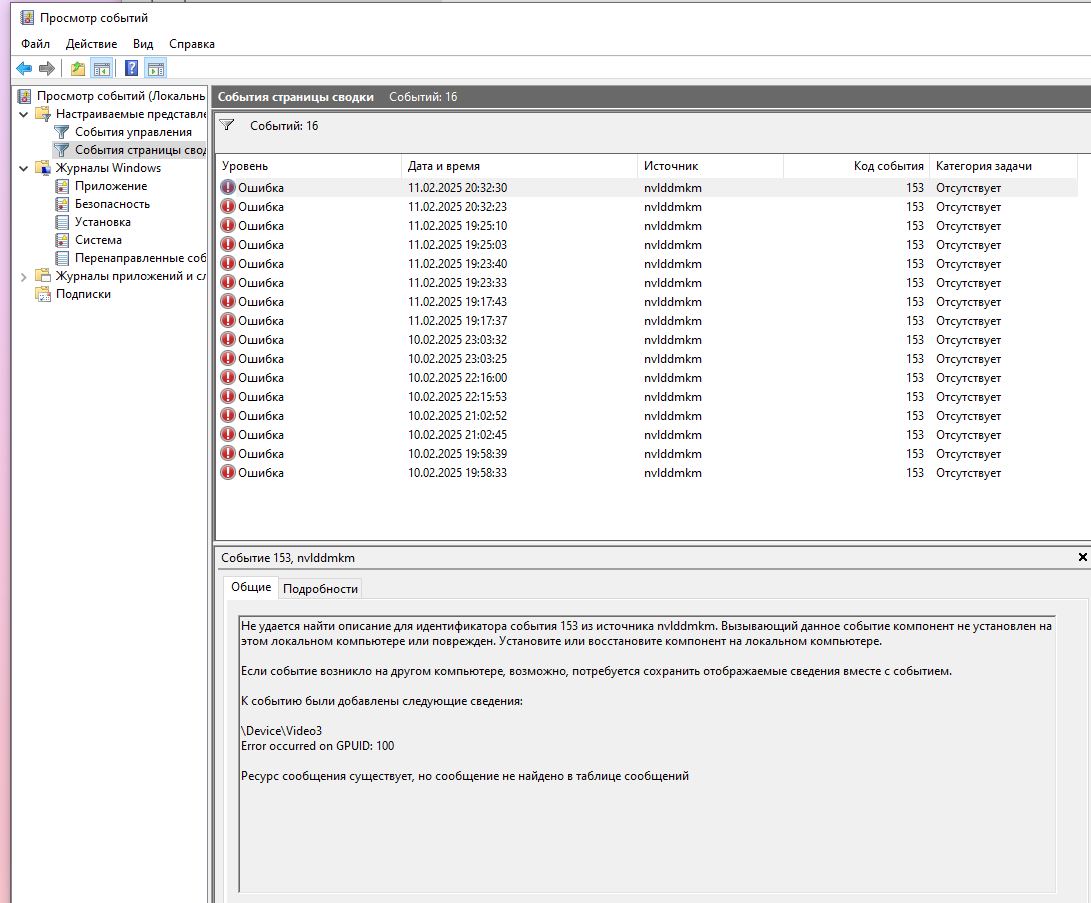Screen dimensions: 1091x903
Task: Click the funnel filter icon beside "Событий: 16"
Action: click(x=227, y=125)
